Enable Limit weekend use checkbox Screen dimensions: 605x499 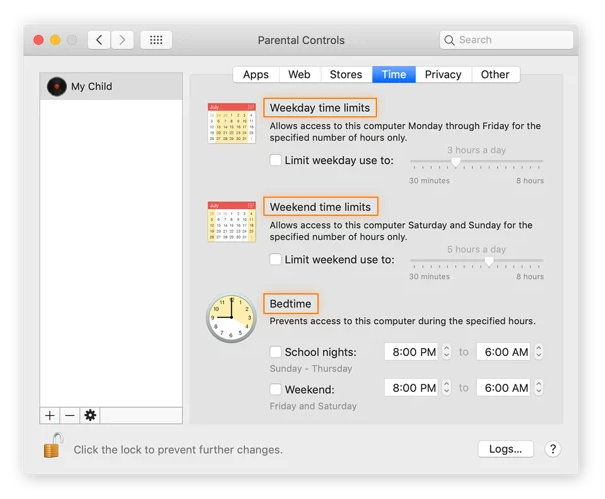[276, 260]
